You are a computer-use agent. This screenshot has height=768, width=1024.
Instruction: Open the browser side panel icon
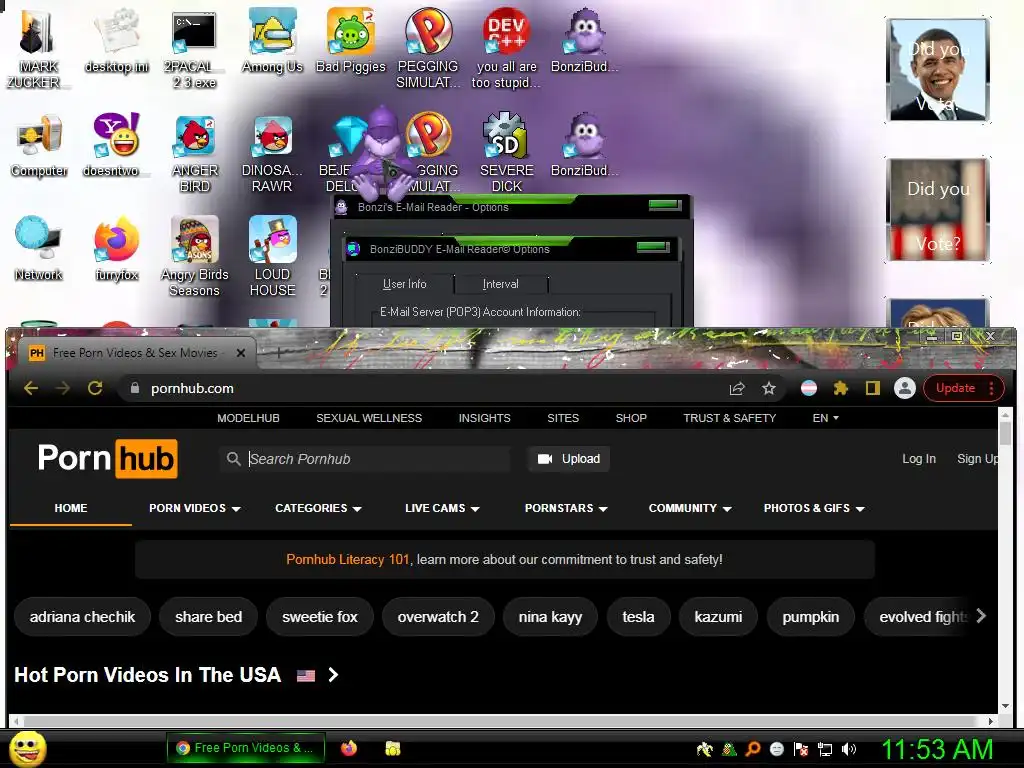click(872, 389)
